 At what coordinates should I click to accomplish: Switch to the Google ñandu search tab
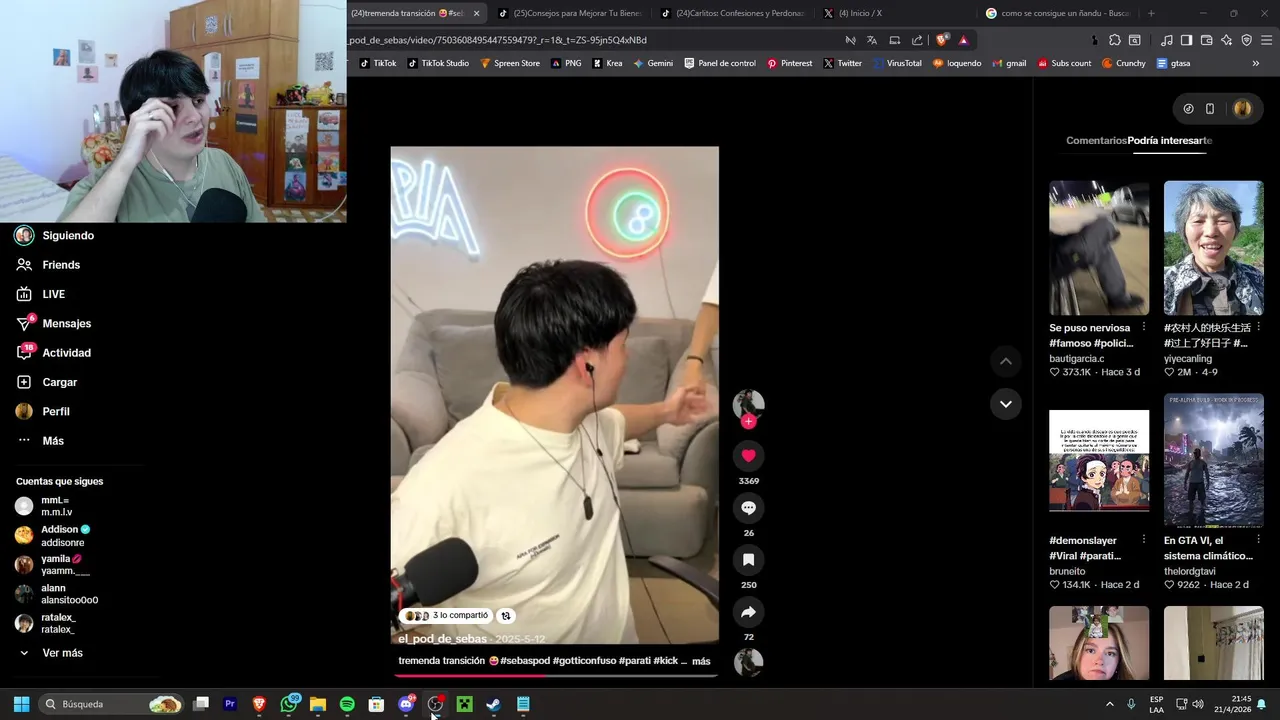point(1058,13)
